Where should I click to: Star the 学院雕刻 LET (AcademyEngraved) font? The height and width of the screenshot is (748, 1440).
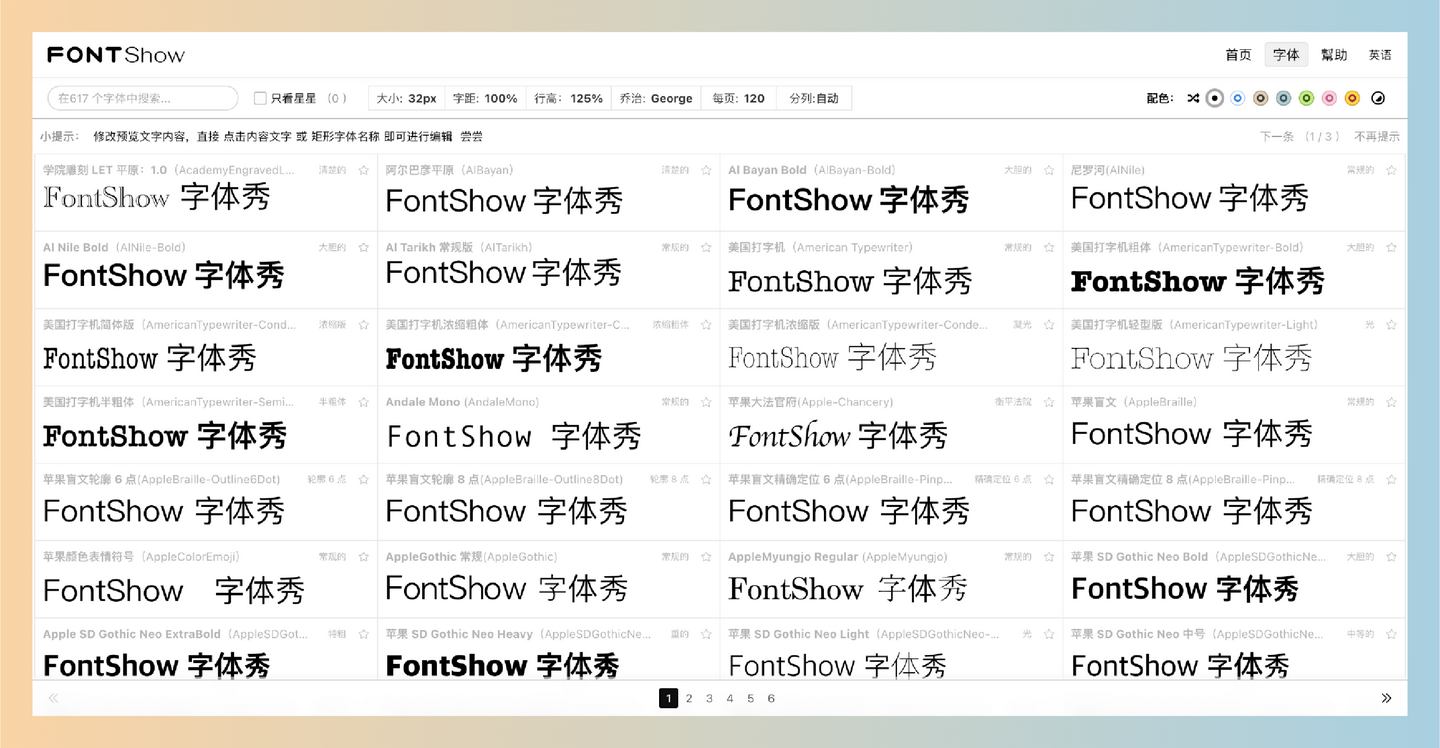363,170
